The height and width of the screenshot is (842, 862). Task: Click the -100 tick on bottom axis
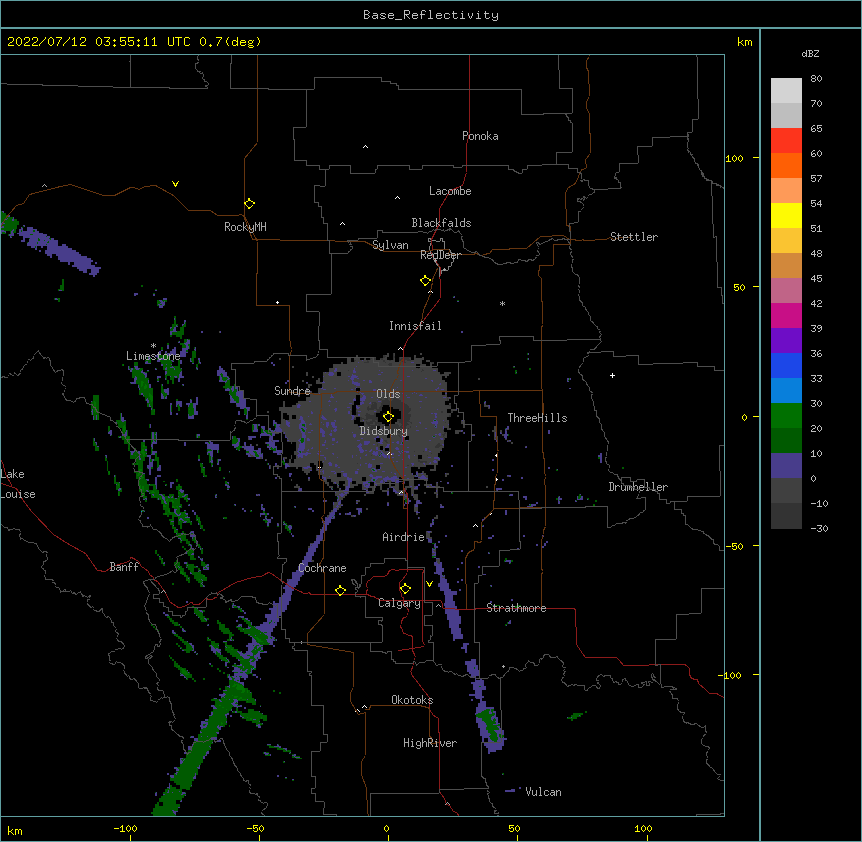coord(125,829)
